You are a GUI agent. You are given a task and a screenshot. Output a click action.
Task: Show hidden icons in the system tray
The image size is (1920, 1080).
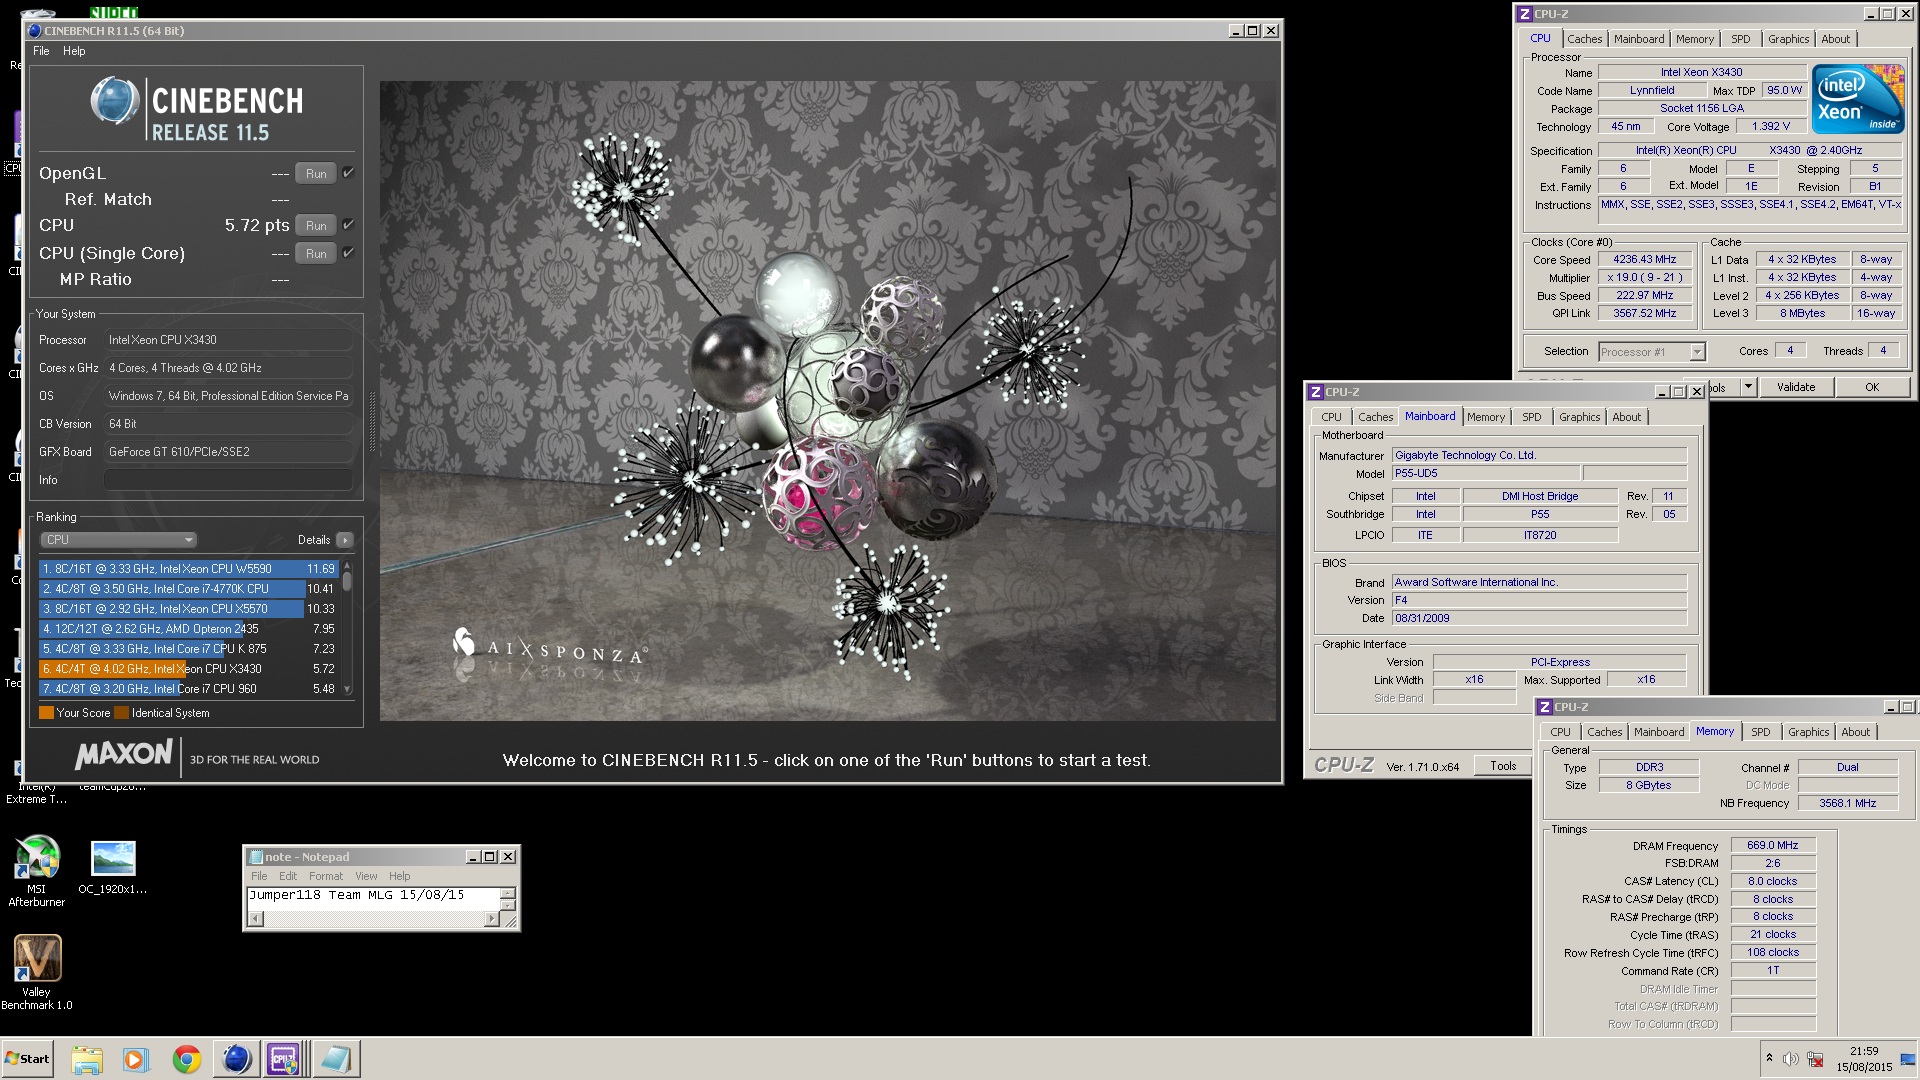point(1769,1058)
